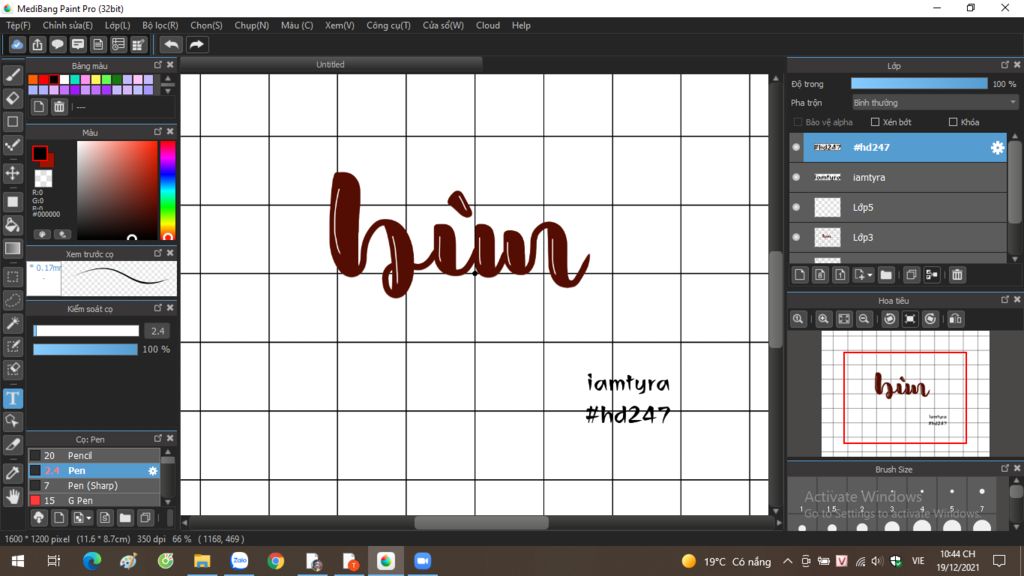Duplicate the current layer

(x=911, y=275)
